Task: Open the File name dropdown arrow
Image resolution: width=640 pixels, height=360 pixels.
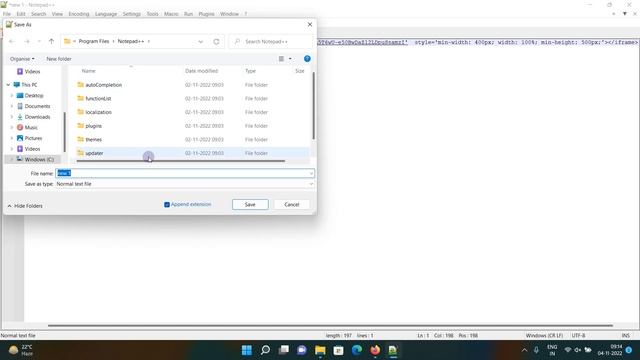Action: coord(311,173)
